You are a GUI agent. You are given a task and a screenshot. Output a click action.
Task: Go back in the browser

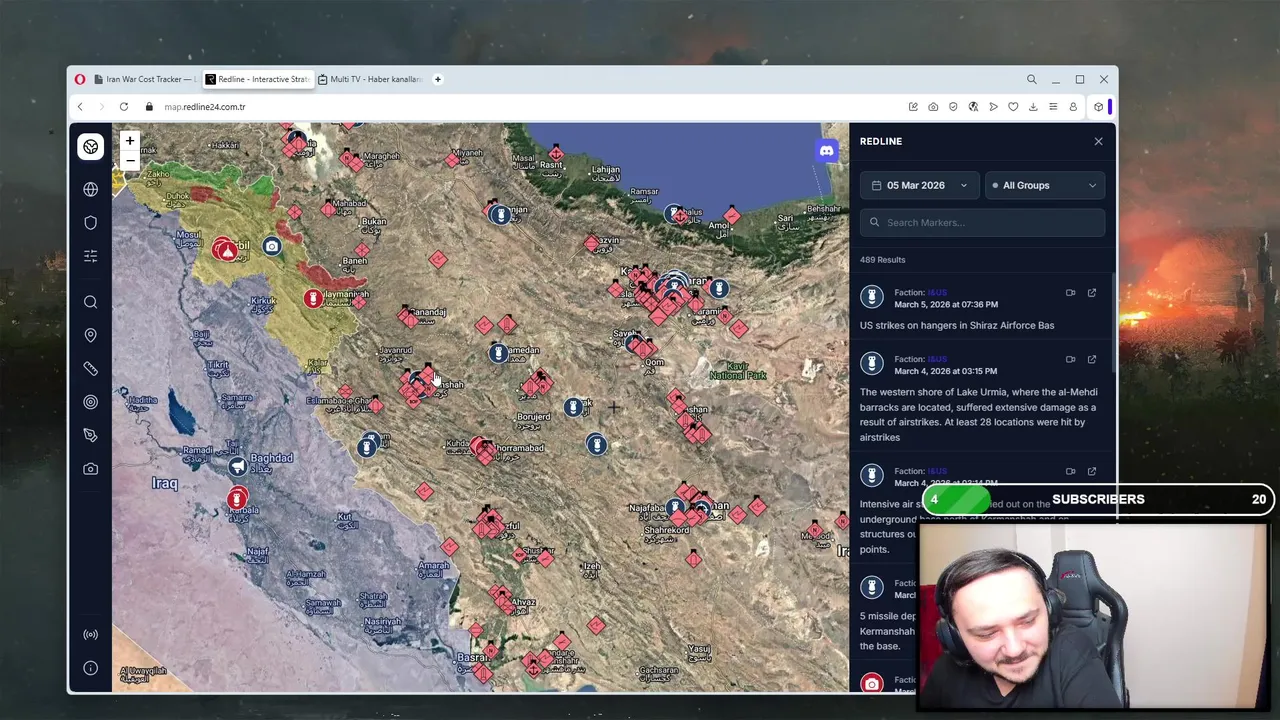80,107
